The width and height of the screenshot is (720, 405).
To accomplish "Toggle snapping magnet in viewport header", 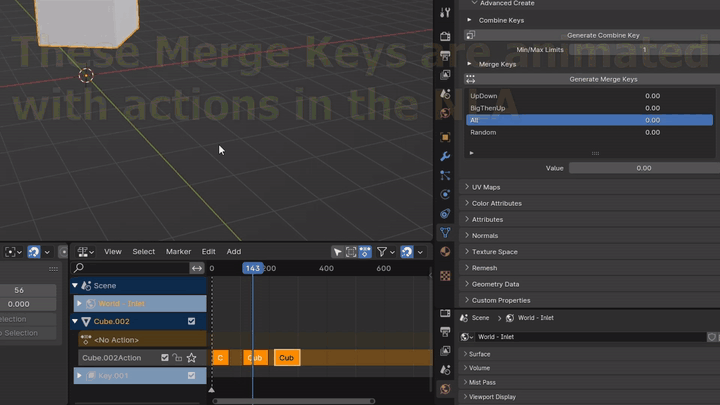I will (34, 252).
